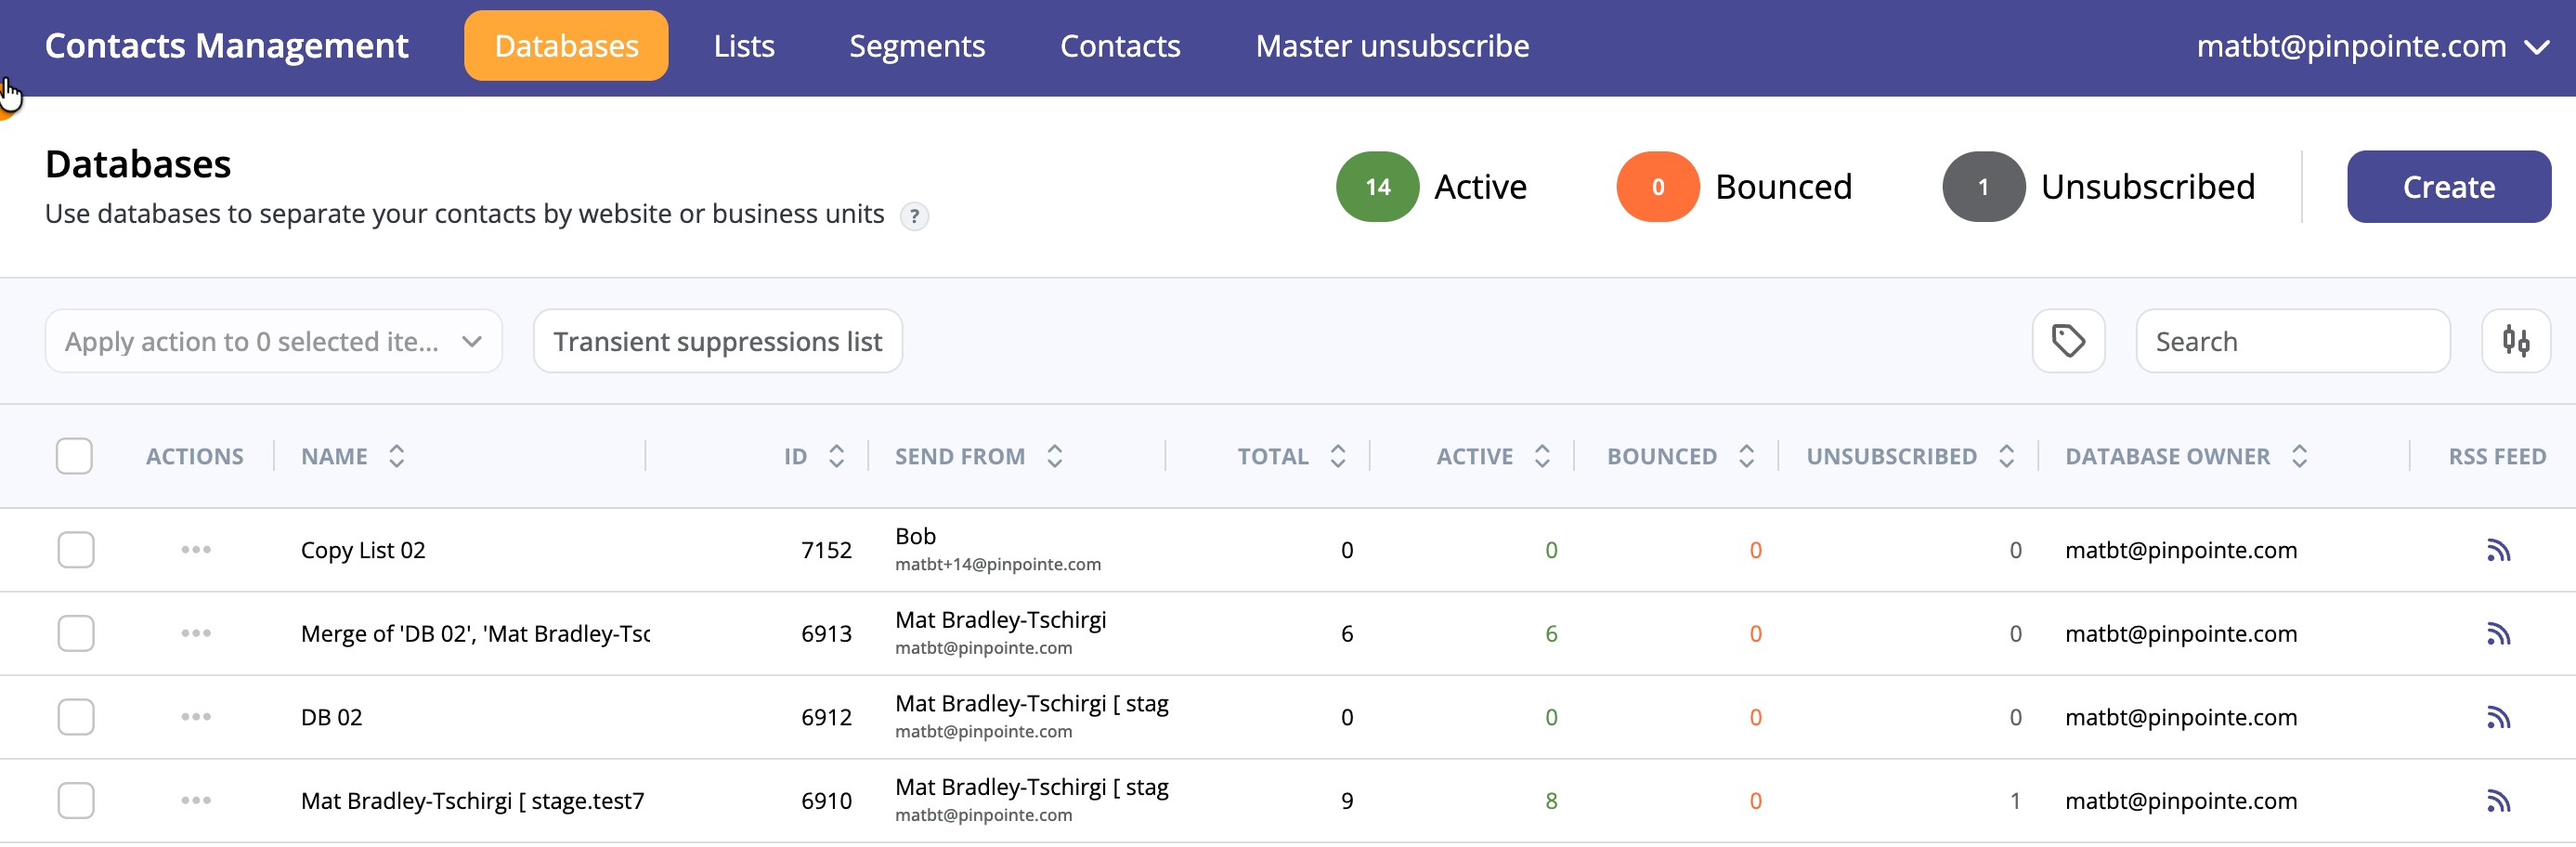Image resolution: width=2576 pixels, height=847 pixels.
Task: Open actions menu for DB 02
Action: [x=196, y=717]
